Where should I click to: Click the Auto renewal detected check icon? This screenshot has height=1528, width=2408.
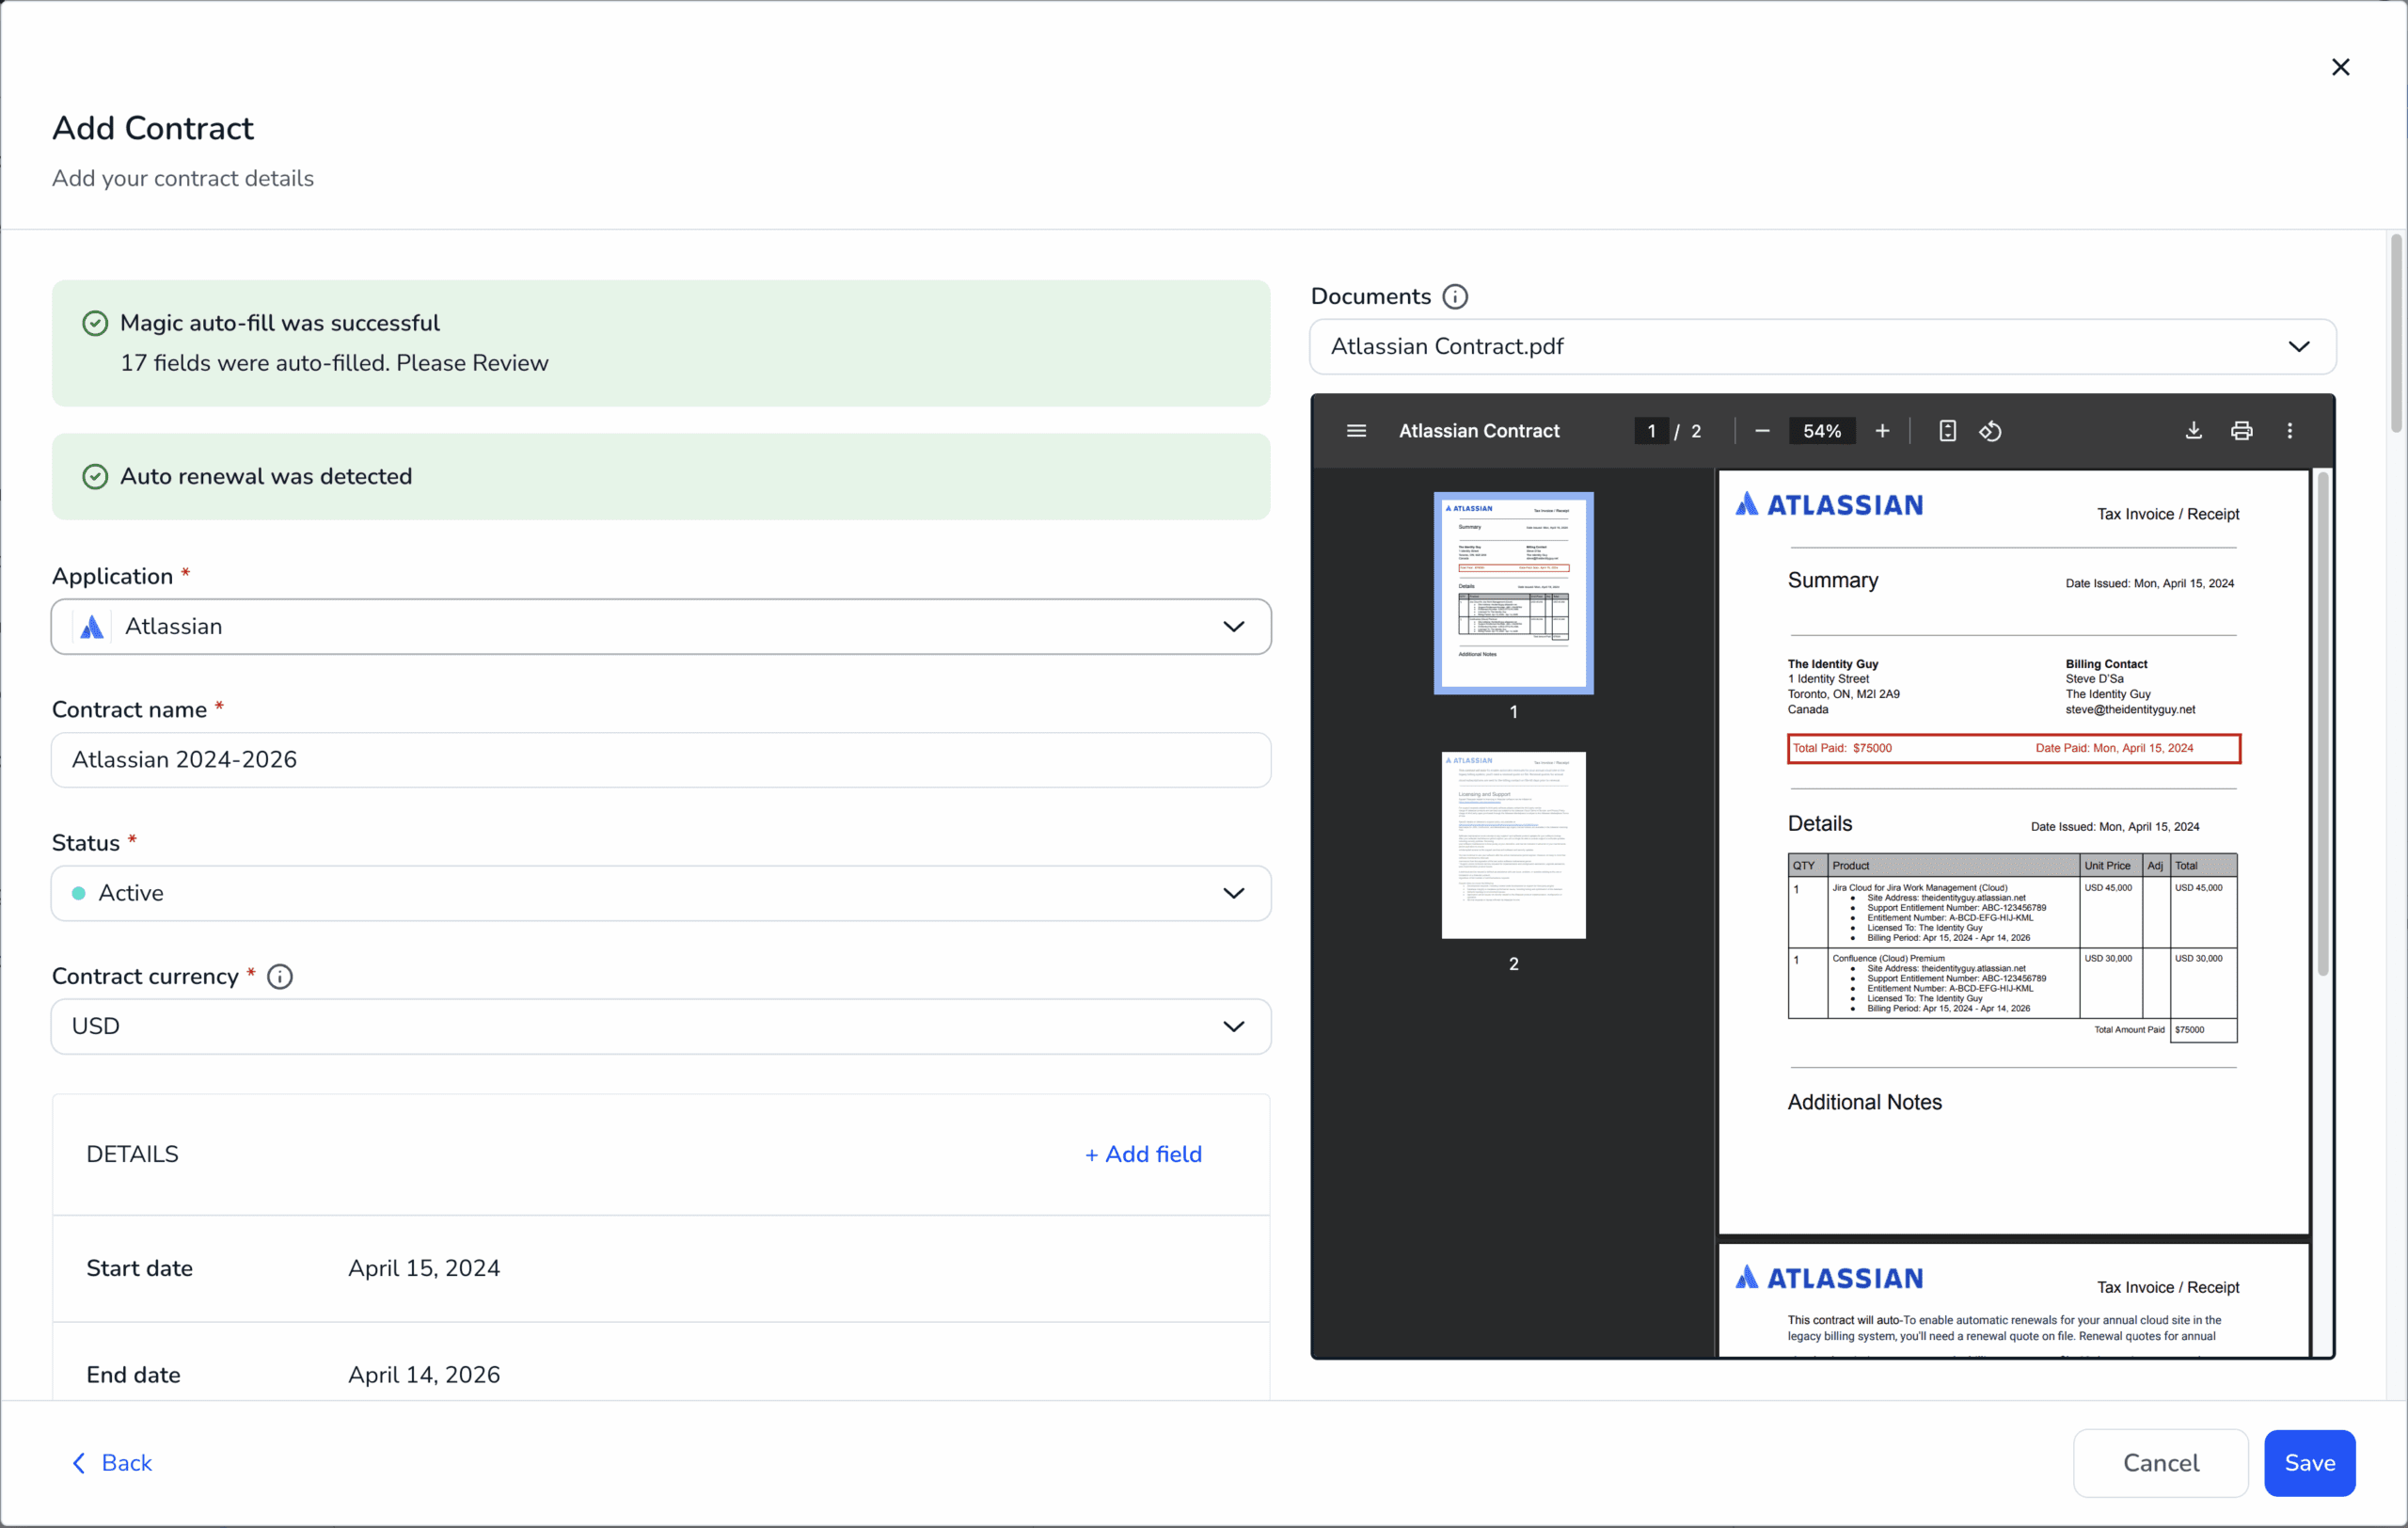coord(95,477)
